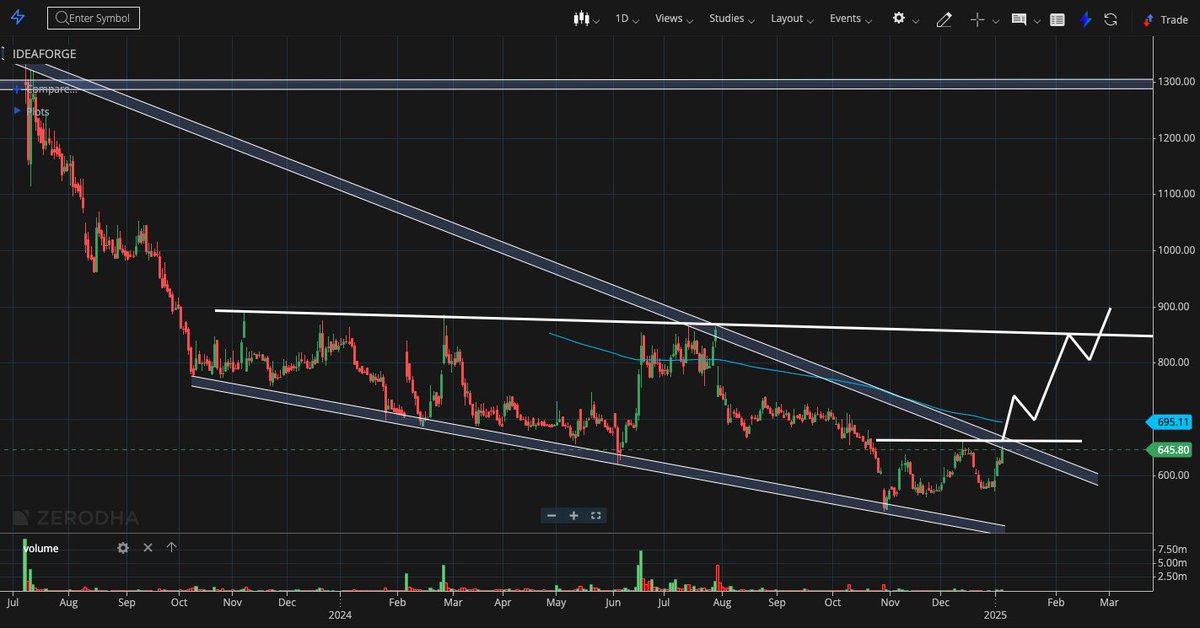Image resolution: width=1200 pixels, height=628 pixels.
Task: Expand the crosshair dropdown arrow
Action: pos(996,20)
